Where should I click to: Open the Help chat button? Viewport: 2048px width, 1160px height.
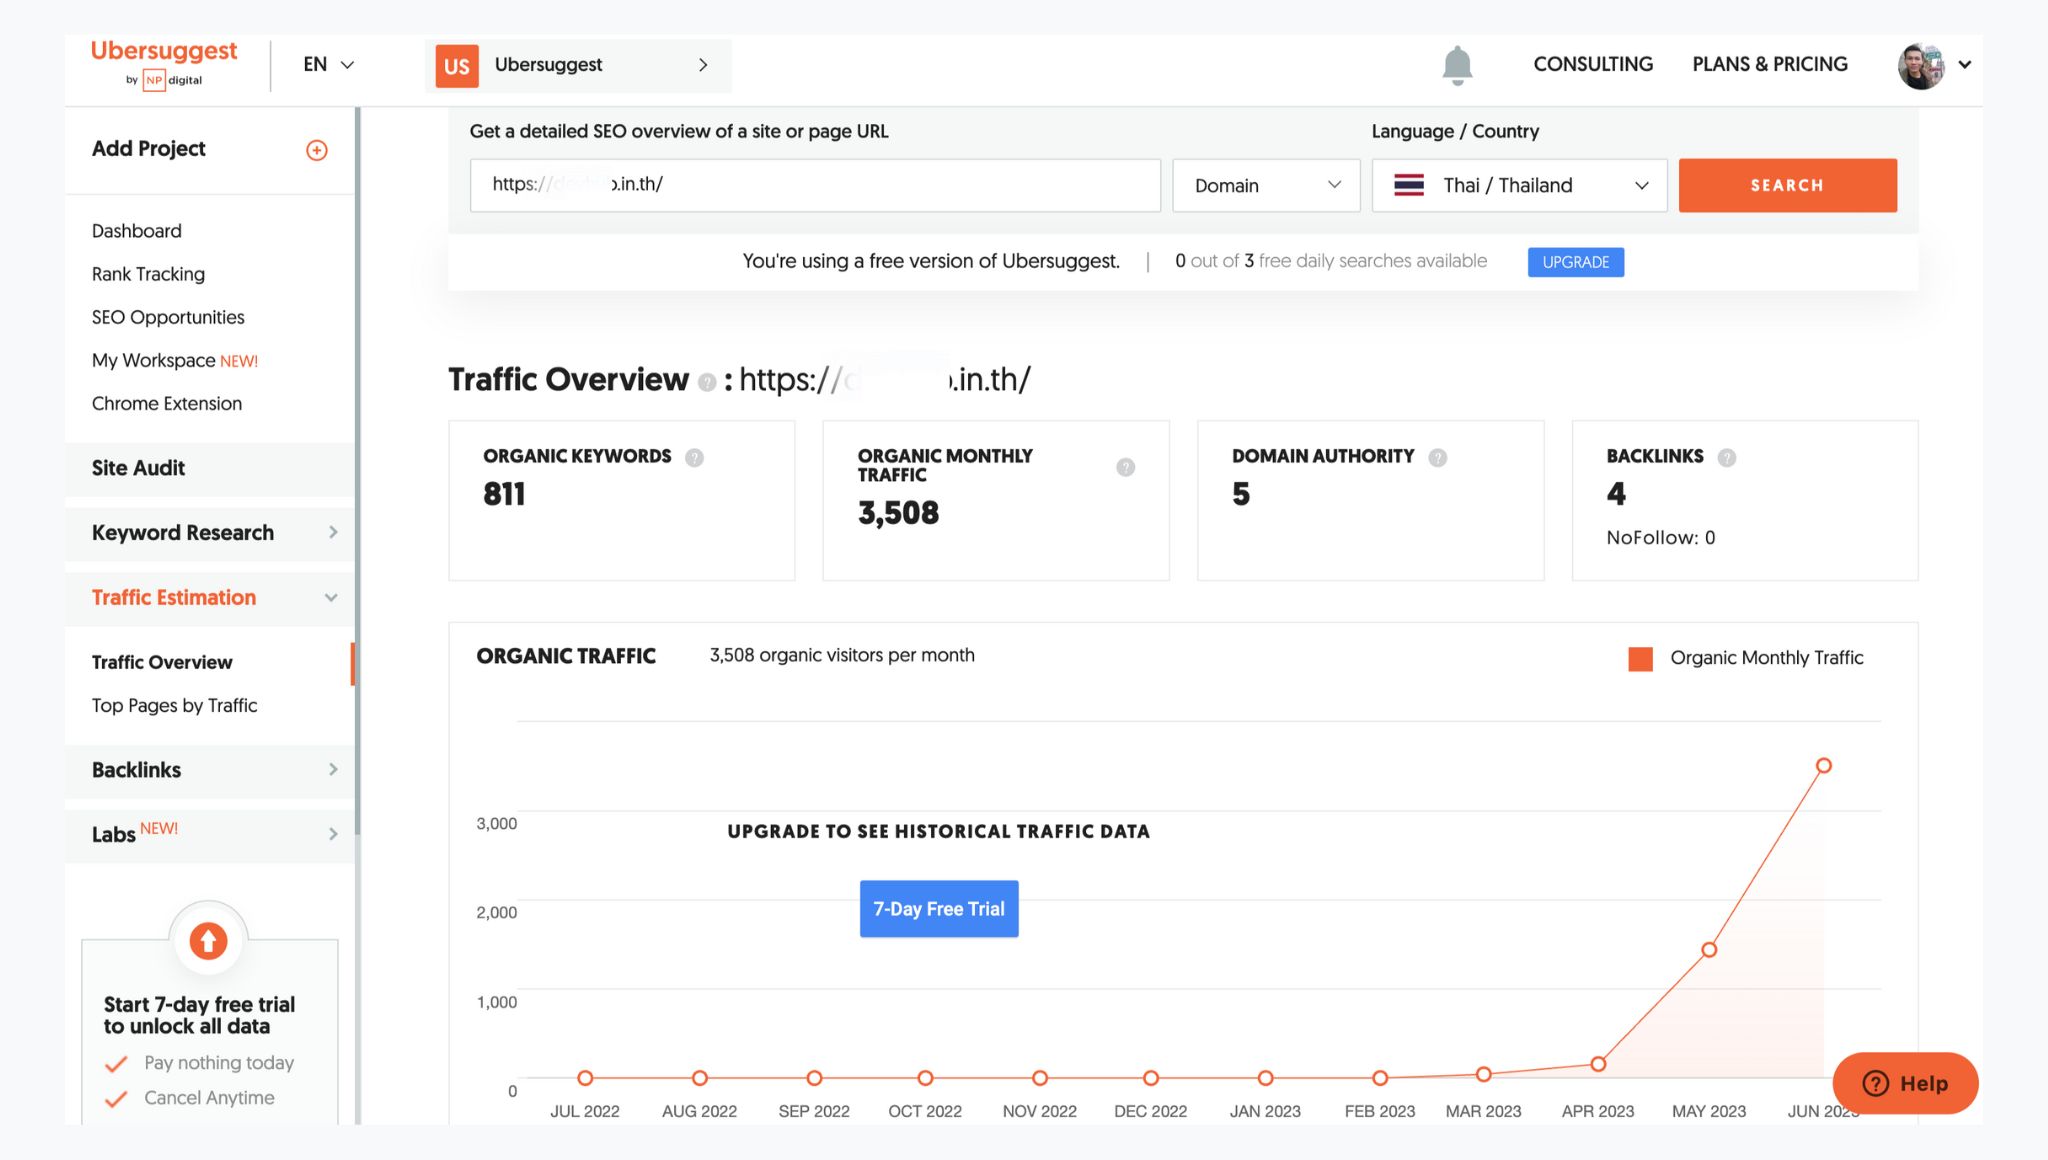(x=1905, y=1083)
